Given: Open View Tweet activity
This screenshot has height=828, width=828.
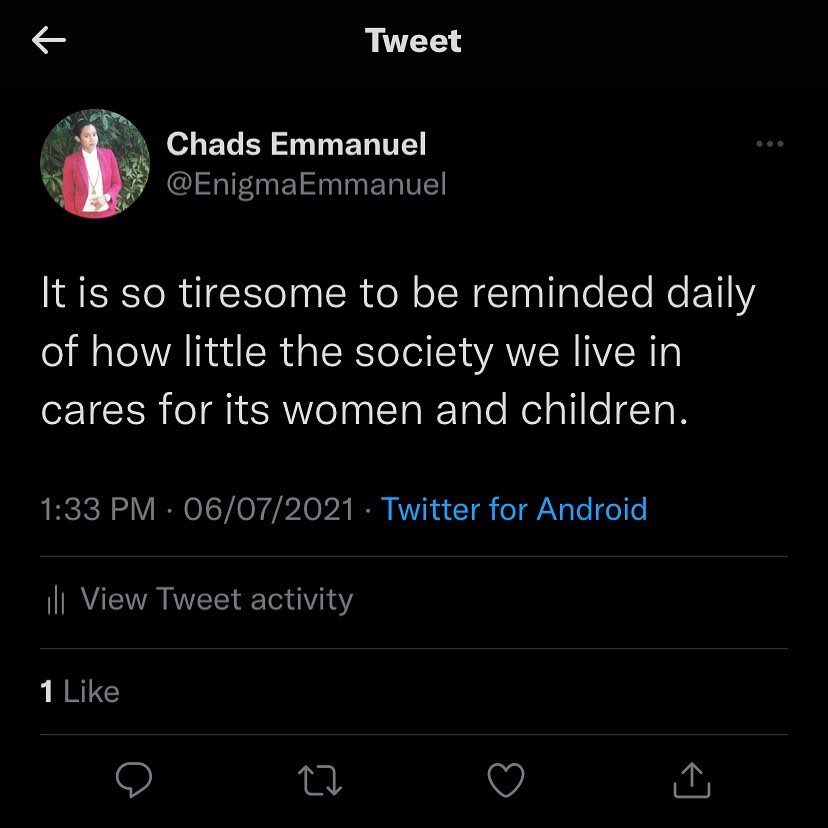Looking at the screenshot, I should (216, 599).
